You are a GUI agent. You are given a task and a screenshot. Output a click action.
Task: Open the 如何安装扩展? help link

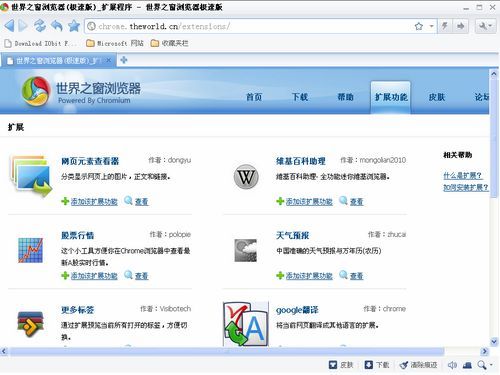pyautogui.click(x=465, y=188)
